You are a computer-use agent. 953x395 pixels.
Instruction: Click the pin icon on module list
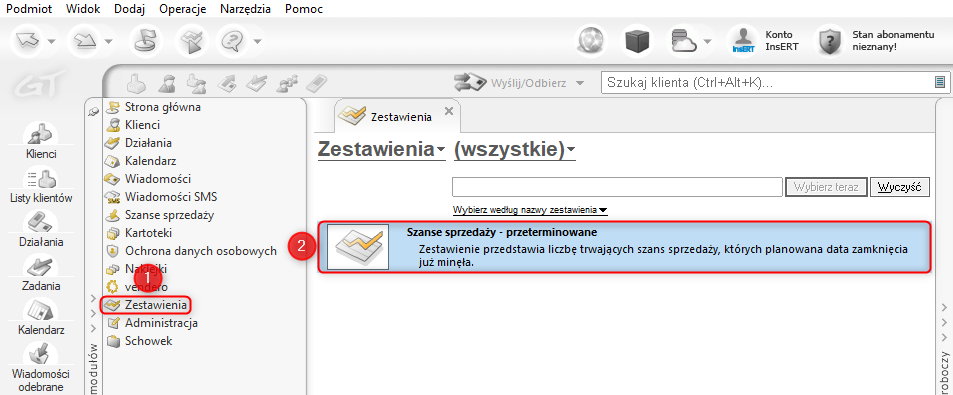(94, 111)
